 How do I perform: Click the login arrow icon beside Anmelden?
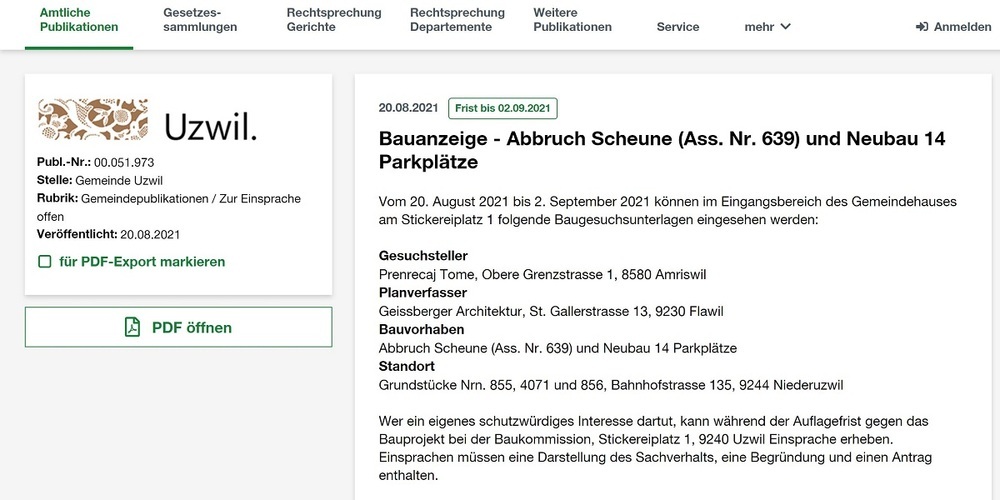[x=922, y=27]
